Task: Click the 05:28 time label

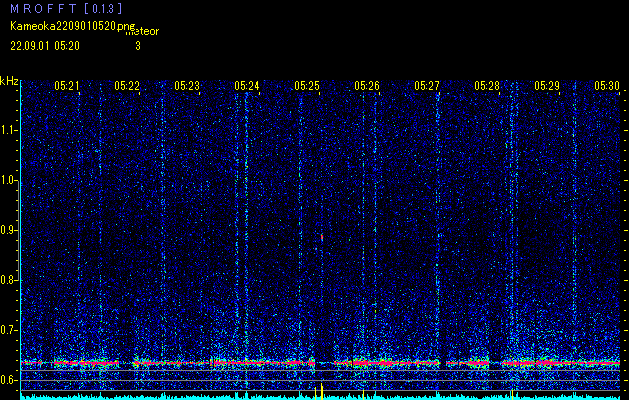Action: click(487, 86)
